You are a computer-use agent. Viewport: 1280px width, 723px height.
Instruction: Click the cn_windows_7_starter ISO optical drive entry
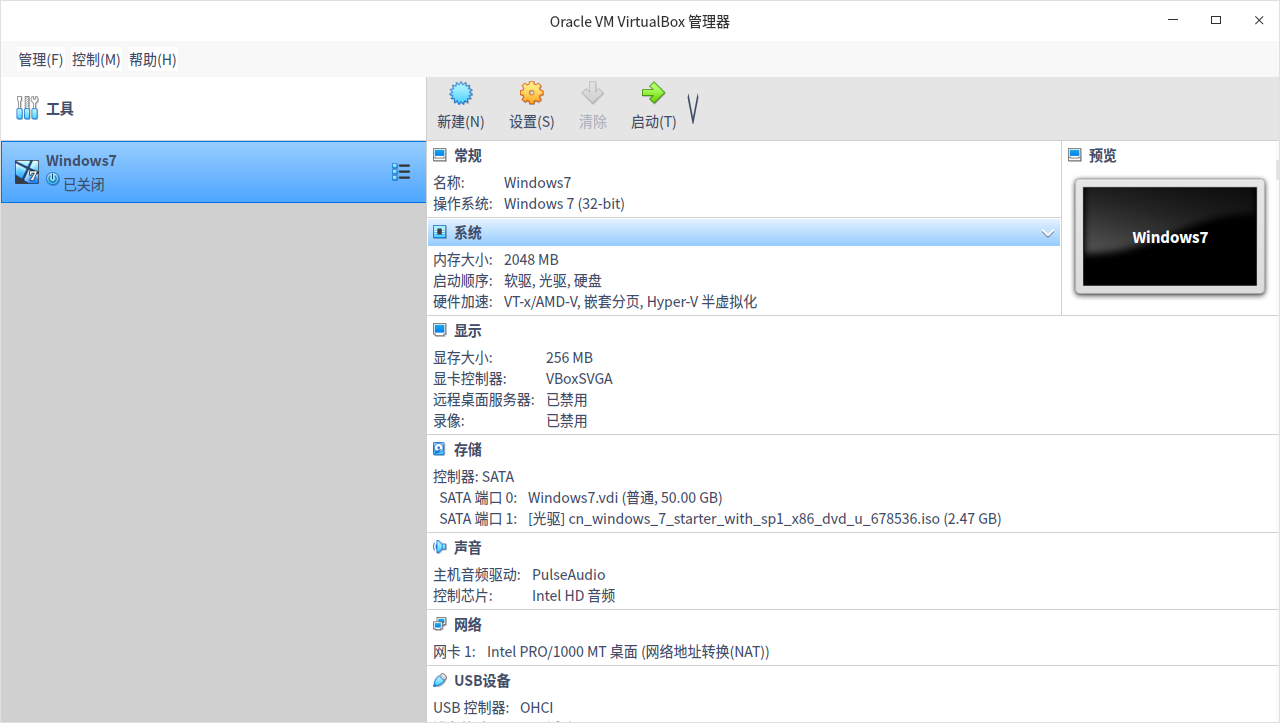[x=765, y=519]
